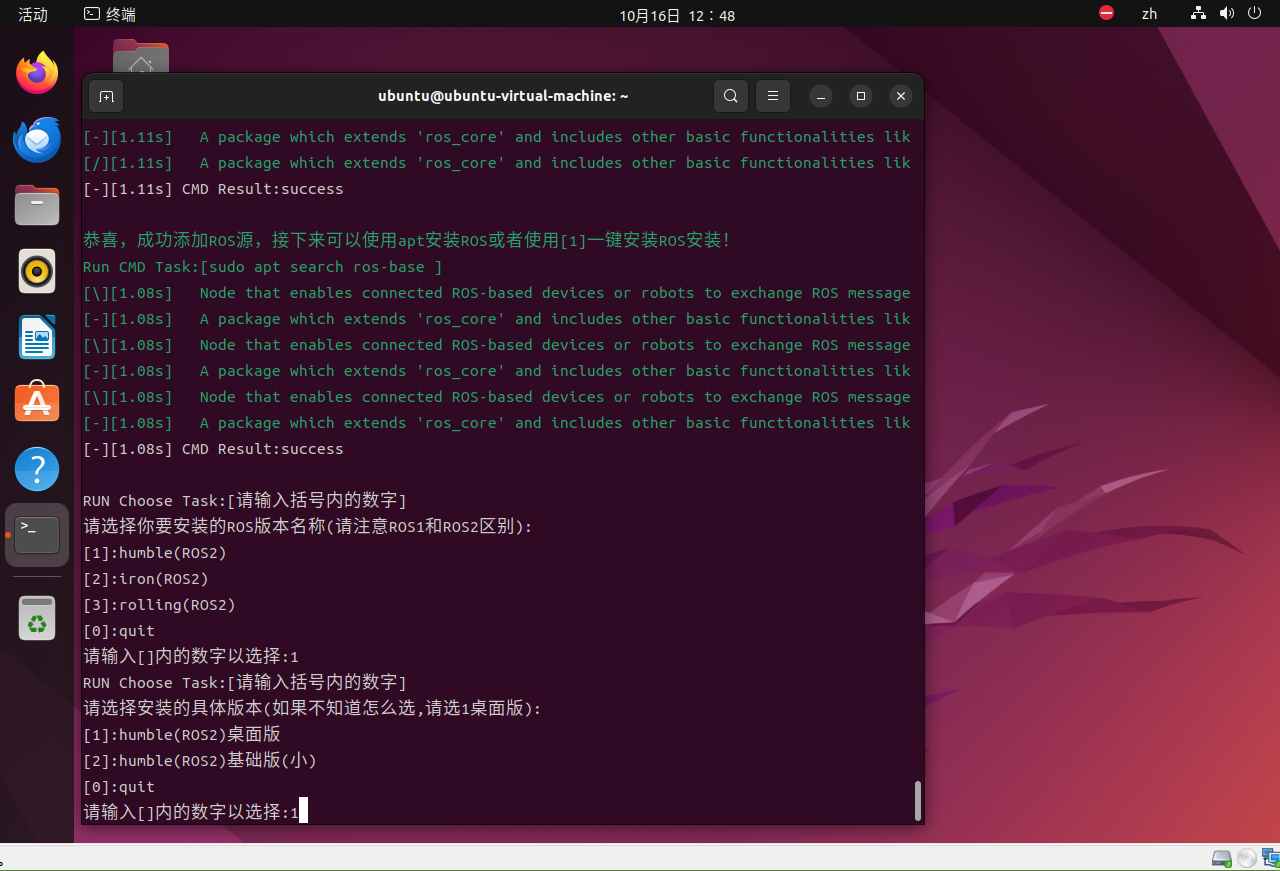1280x871 pixels.
Task: Launch Ubuntu Software center
Action: click(36, 402)
